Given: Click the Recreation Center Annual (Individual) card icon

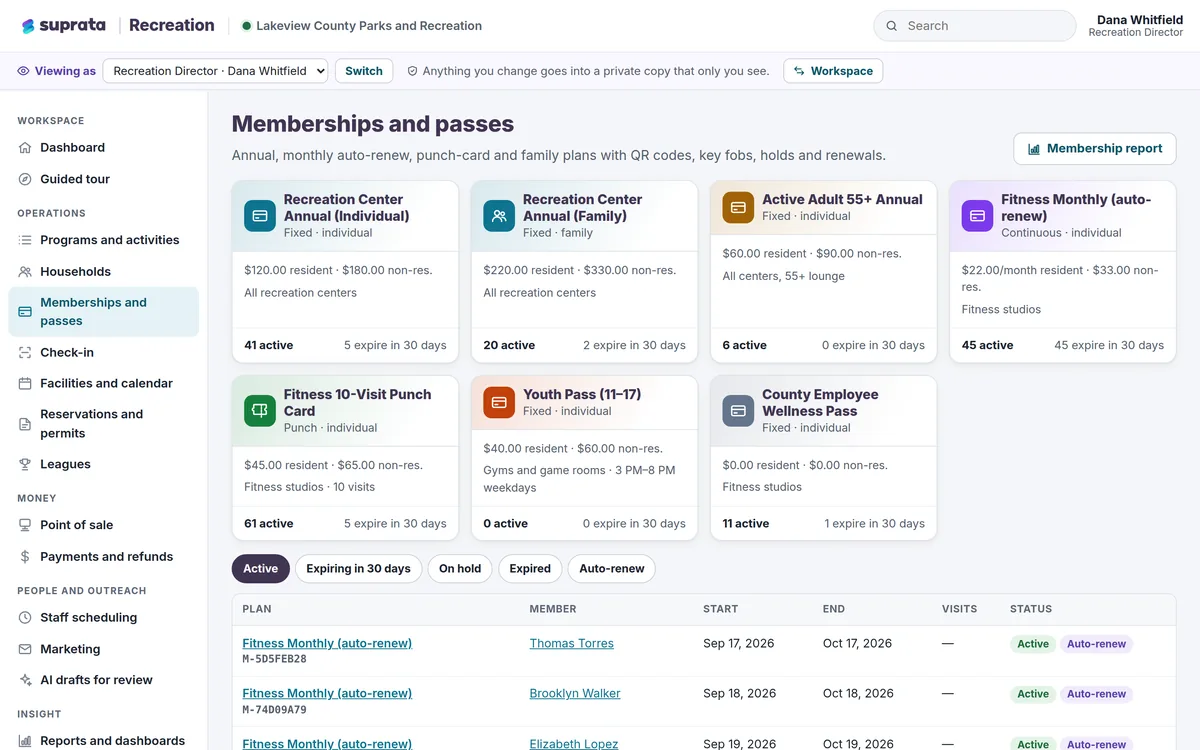Looking at the screenshot, I should point(260,216).
